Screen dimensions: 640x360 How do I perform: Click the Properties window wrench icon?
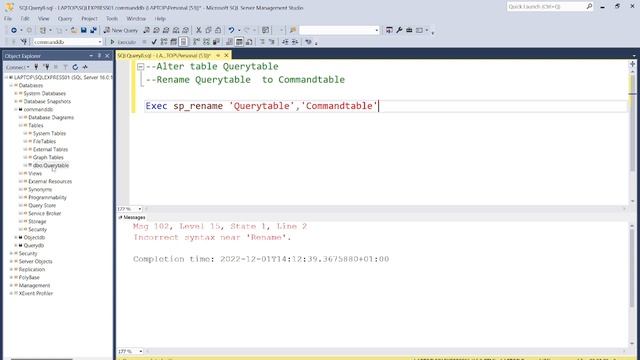(399, 30)
